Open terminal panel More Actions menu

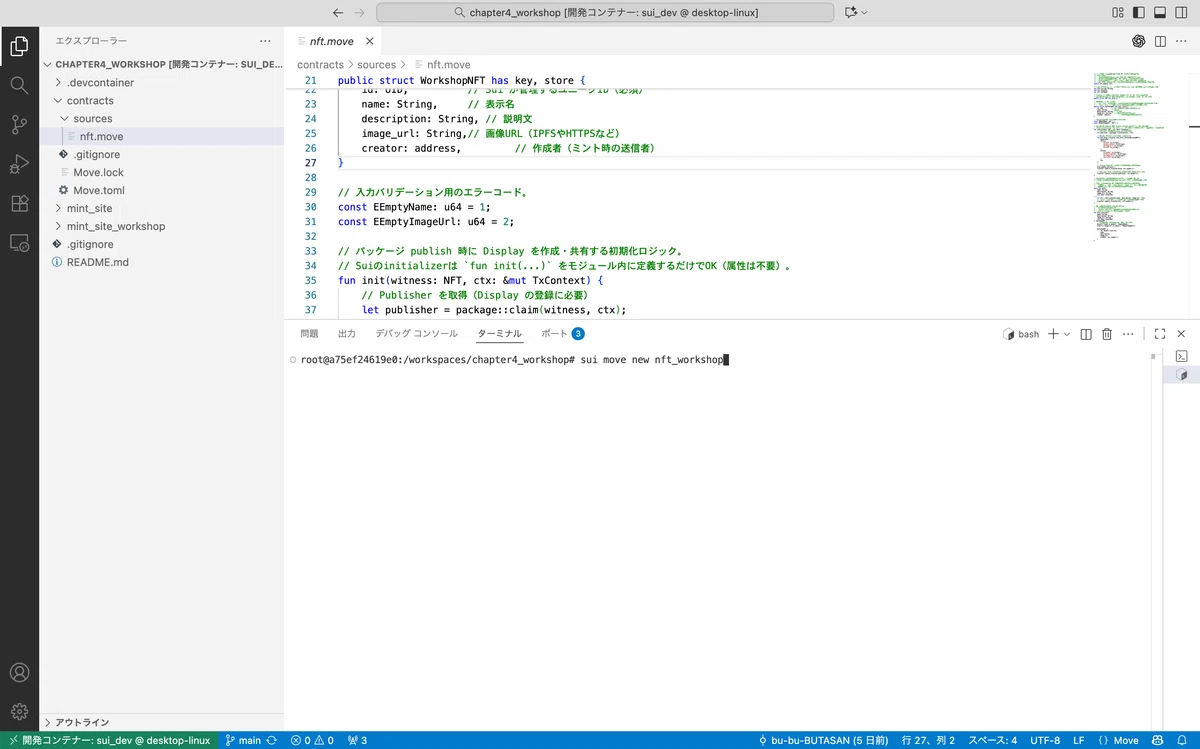pyautogui.click(x=1128, y=334)
